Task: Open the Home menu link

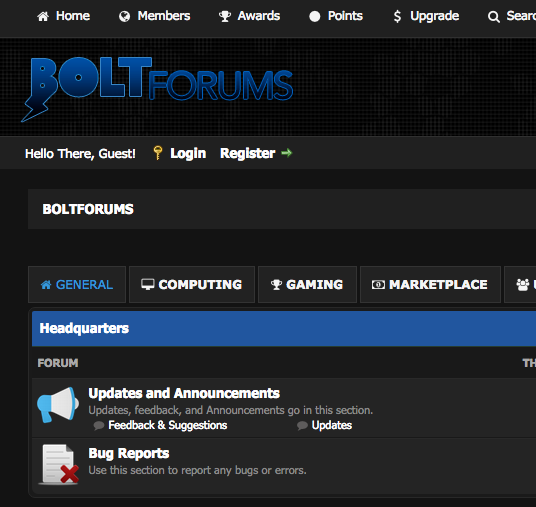Action: (73, 16)
